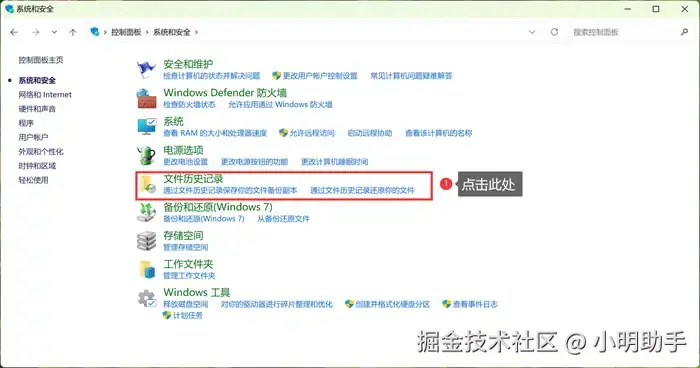This screenshot has width=700, height=368.
Task: Click 允许远程访问 link
Action: (312, 133)
